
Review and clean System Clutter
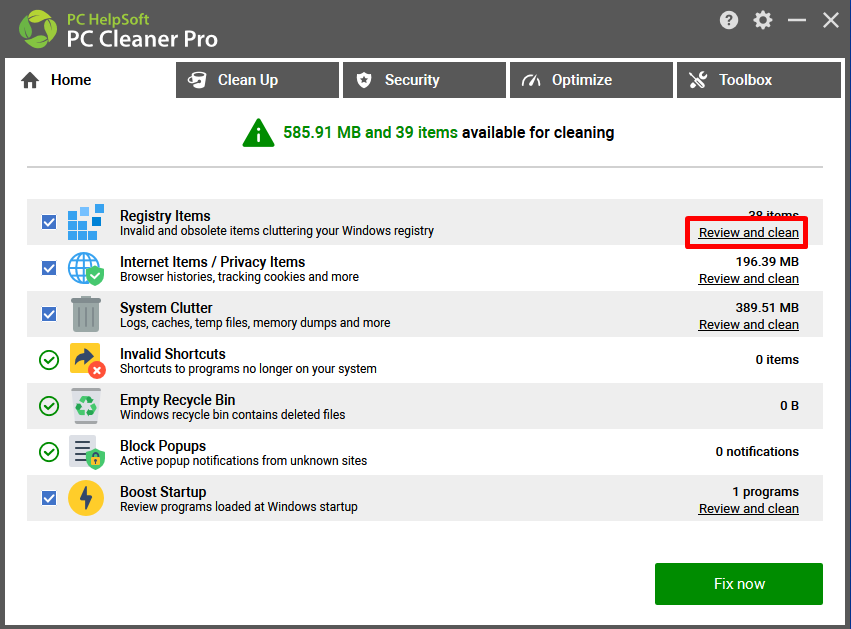tap(748, 325)
